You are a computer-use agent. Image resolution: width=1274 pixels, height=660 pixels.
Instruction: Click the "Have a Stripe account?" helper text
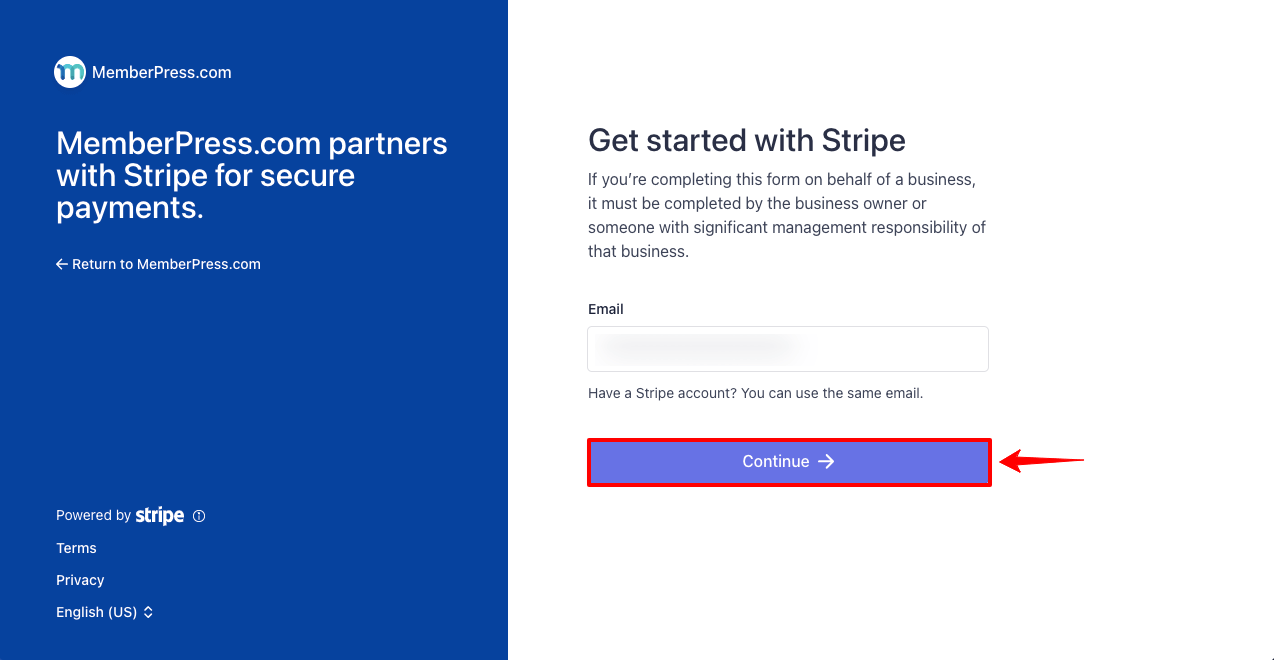755,393
